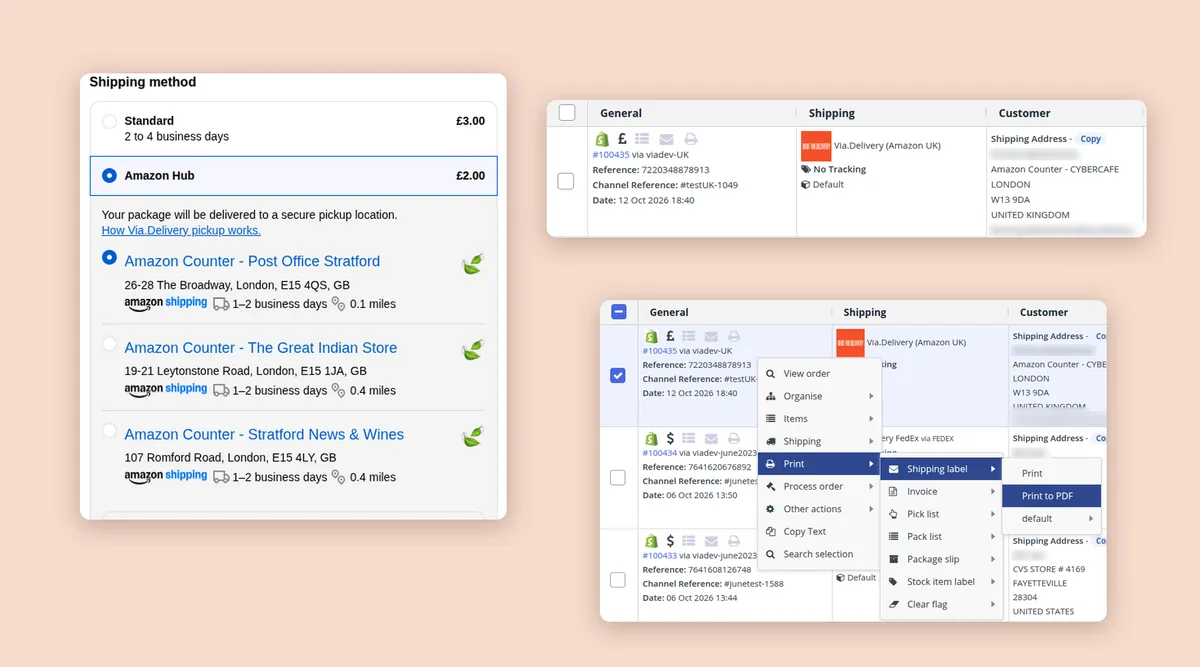
Task: Select Search selection in context menu
Action: 819,554
